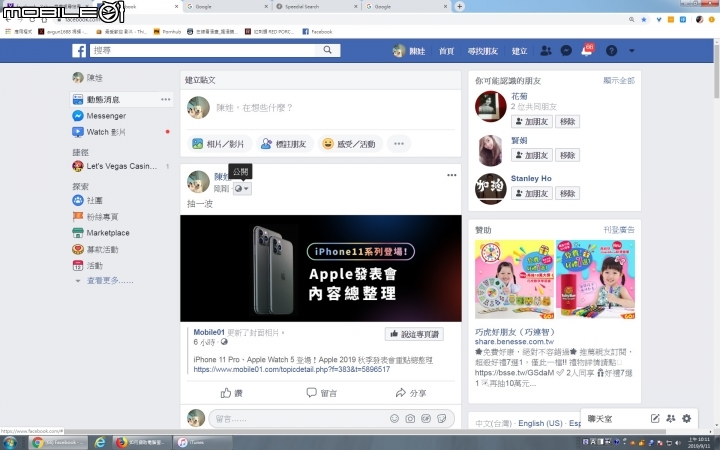Open a new browser tab with plus button

tap(459, 6)
